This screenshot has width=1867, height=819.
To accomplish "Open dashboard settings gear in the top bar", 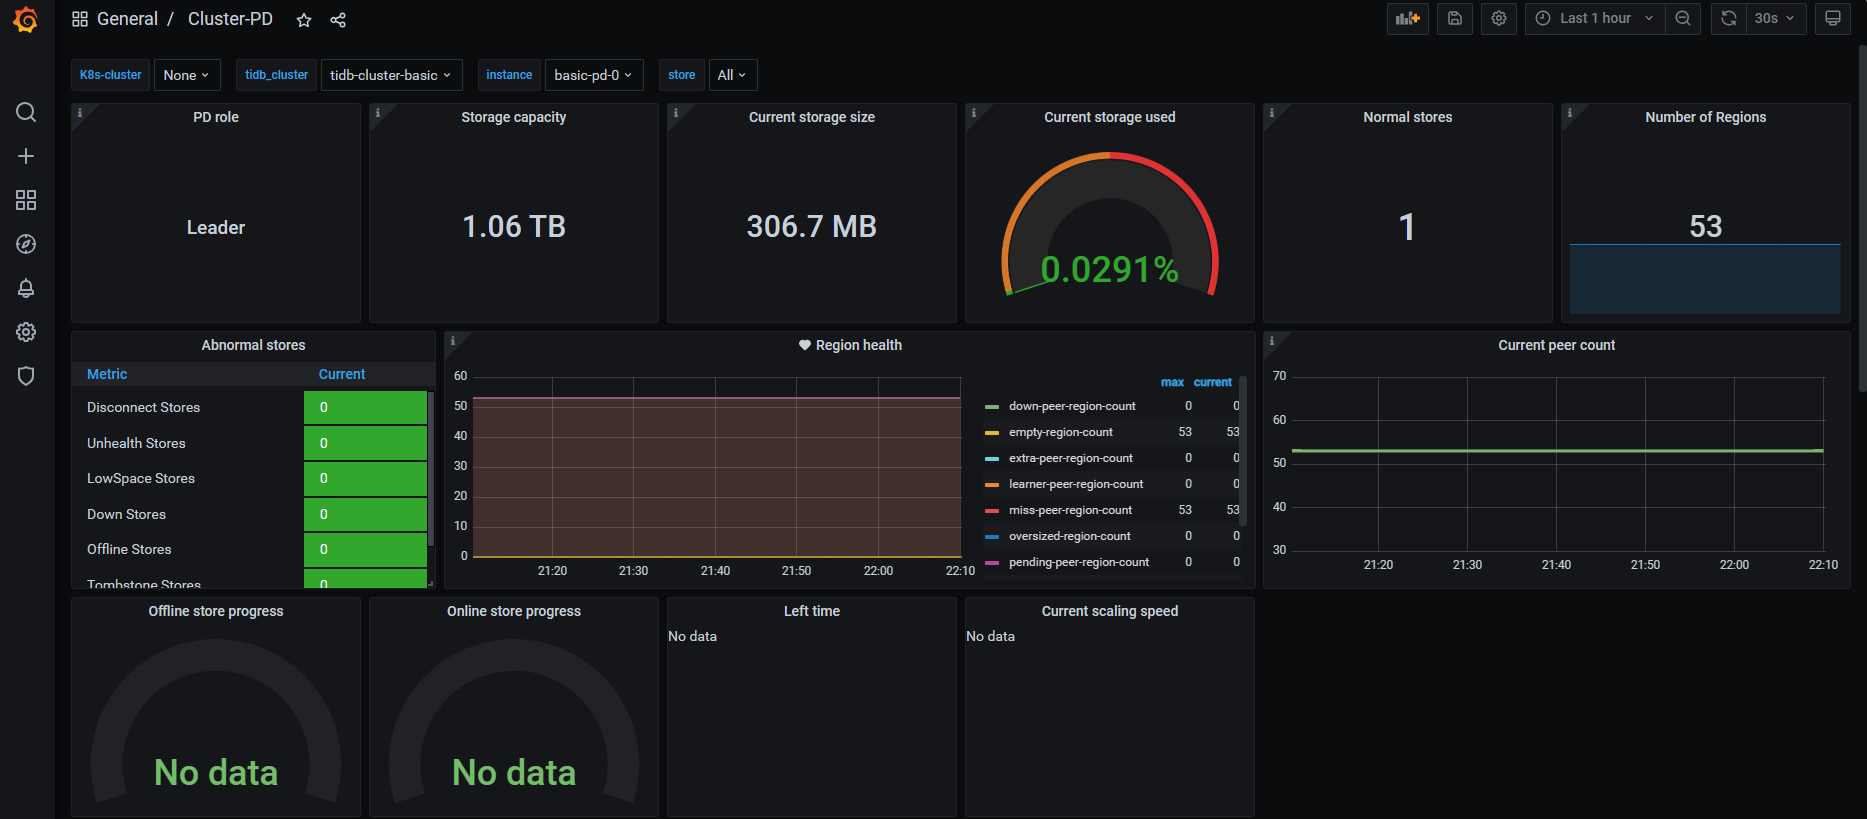I will 1499,18.
